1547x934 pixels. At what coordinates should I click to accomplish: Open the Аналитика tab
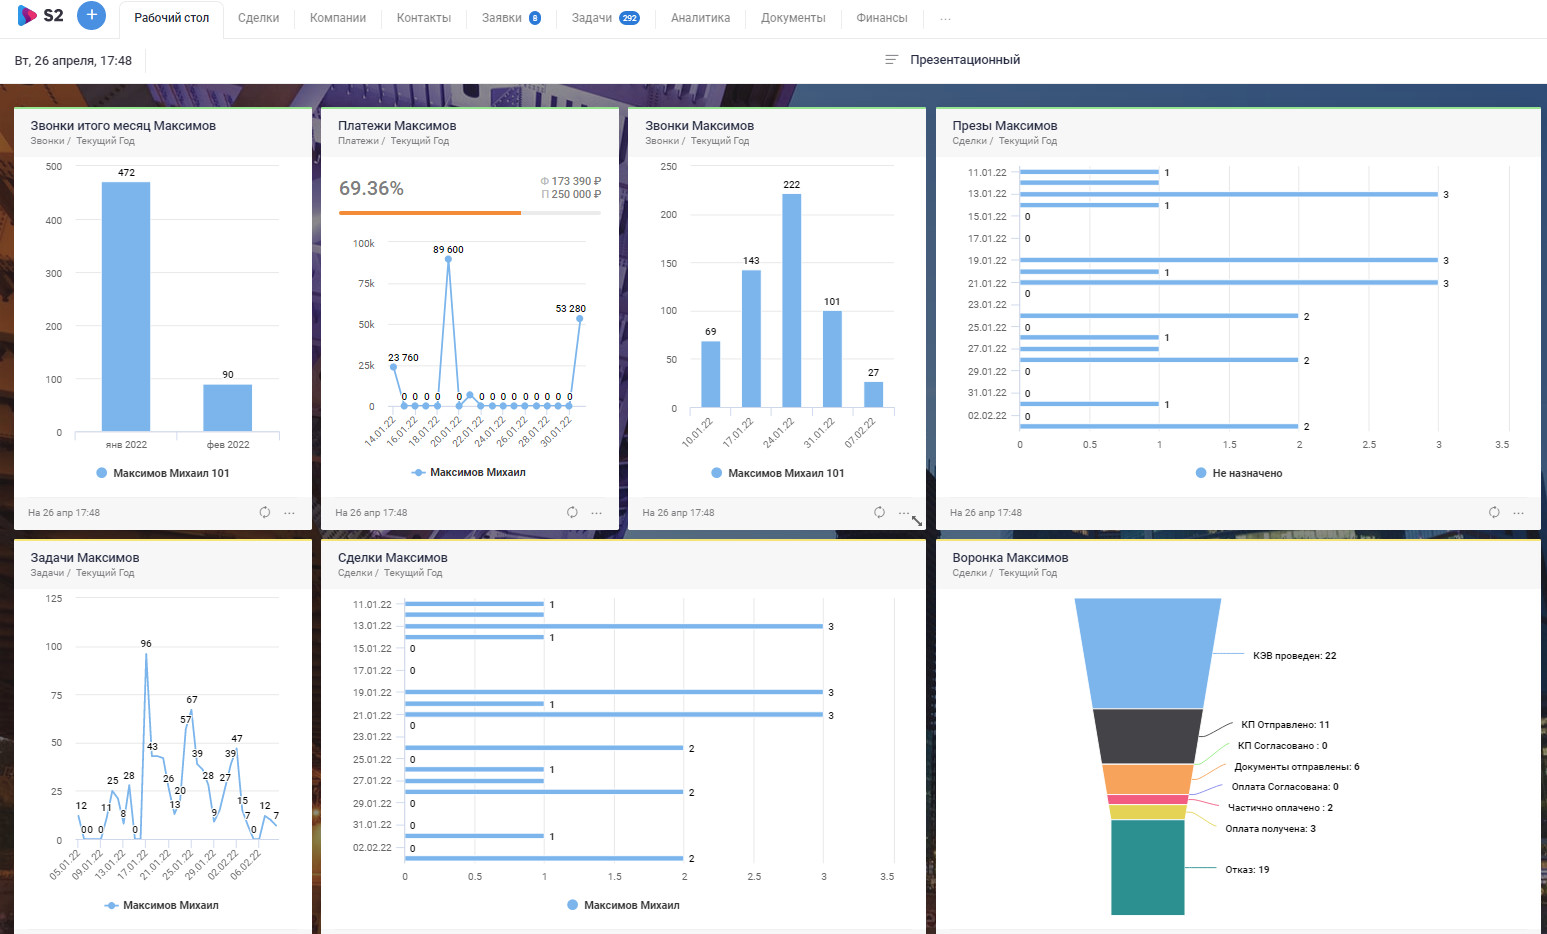700,18
